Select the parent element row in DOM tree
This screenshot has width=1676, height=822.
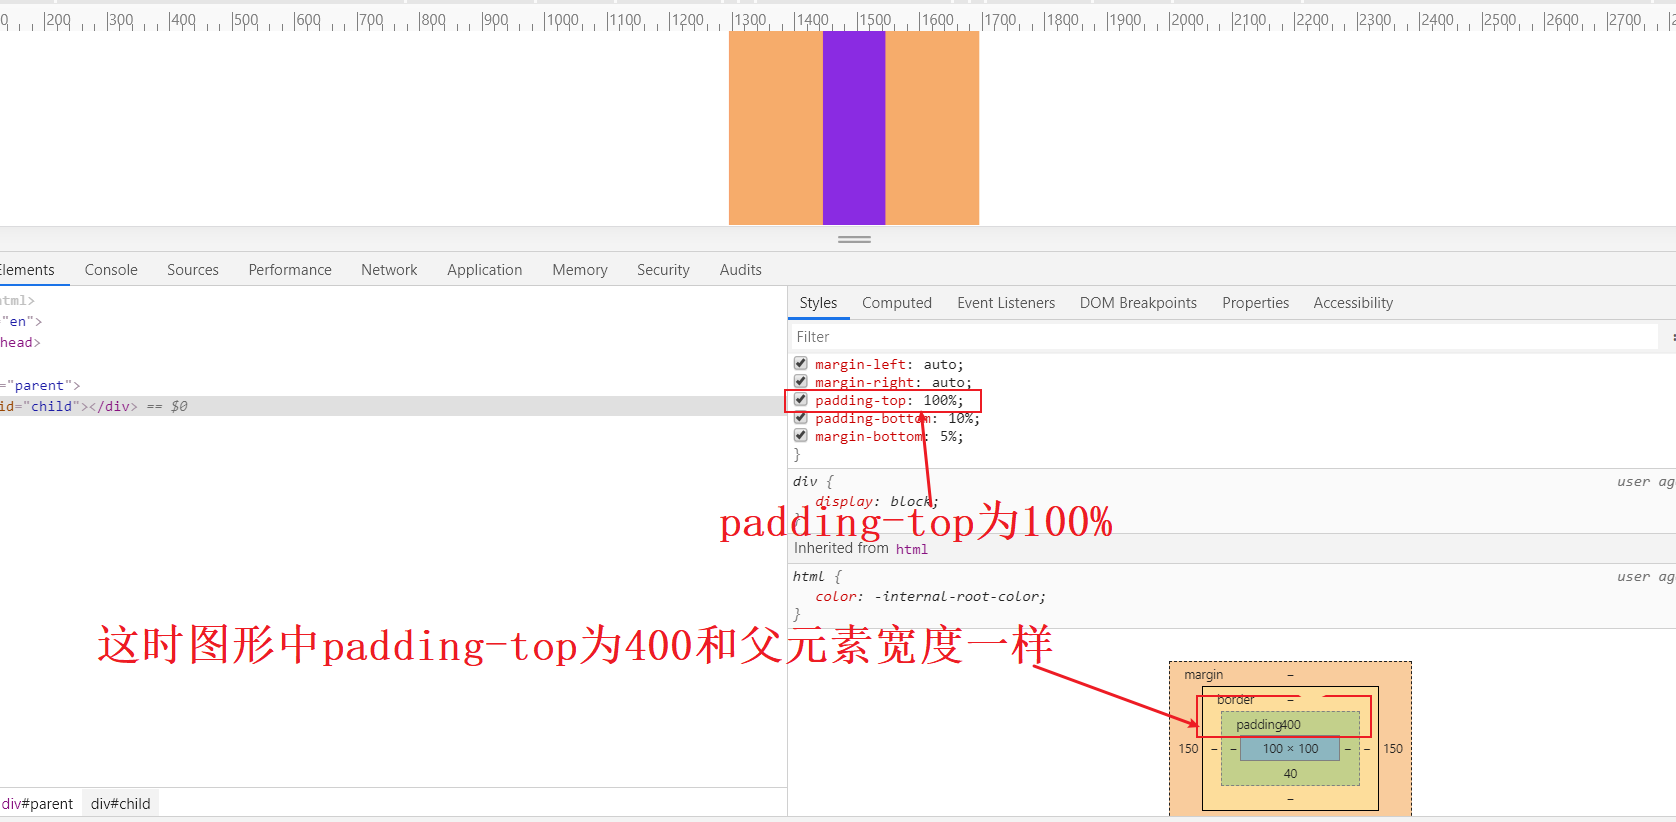coord(393,385)
